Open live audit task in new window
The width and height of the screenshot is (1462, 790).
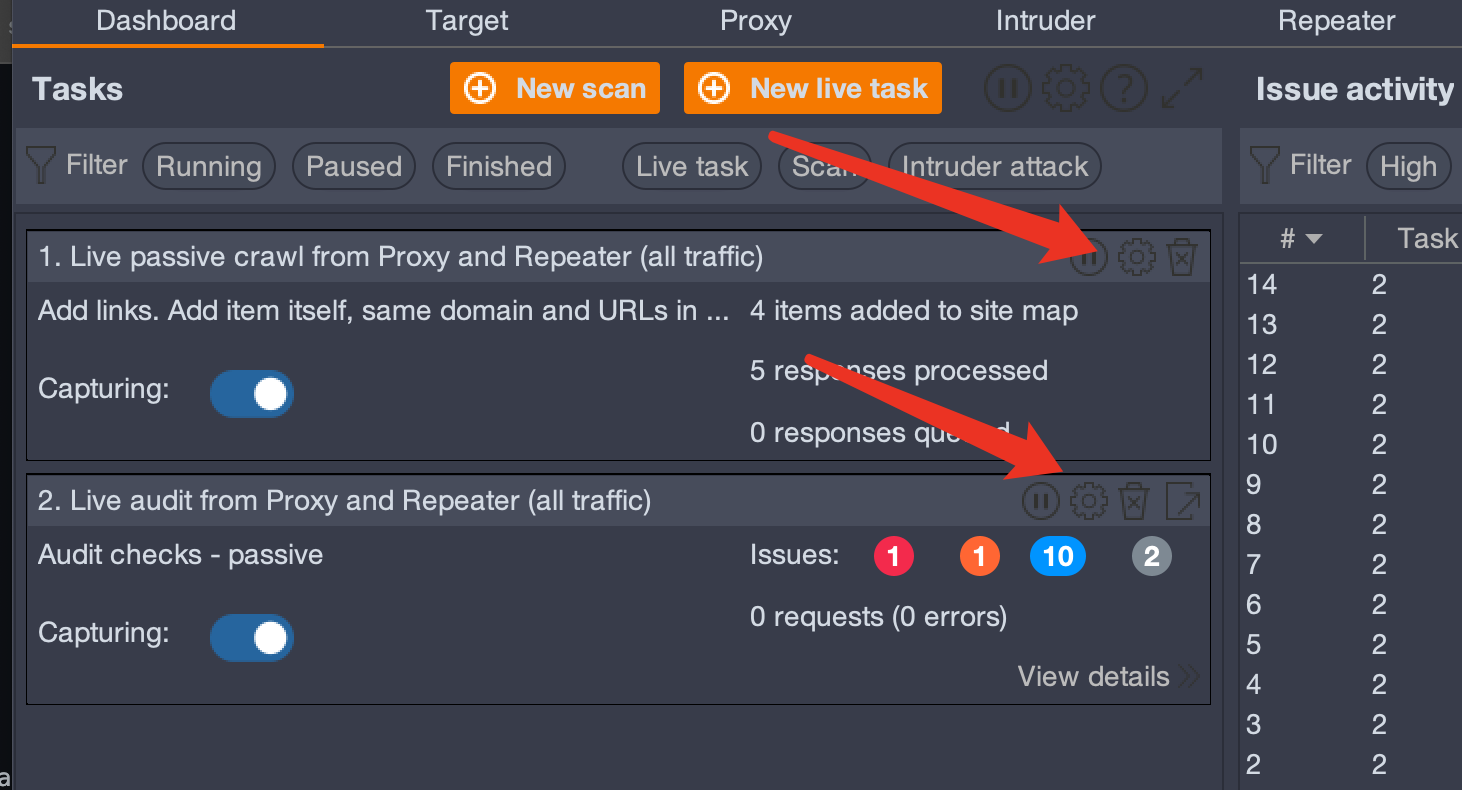[x=1182, y=500]
